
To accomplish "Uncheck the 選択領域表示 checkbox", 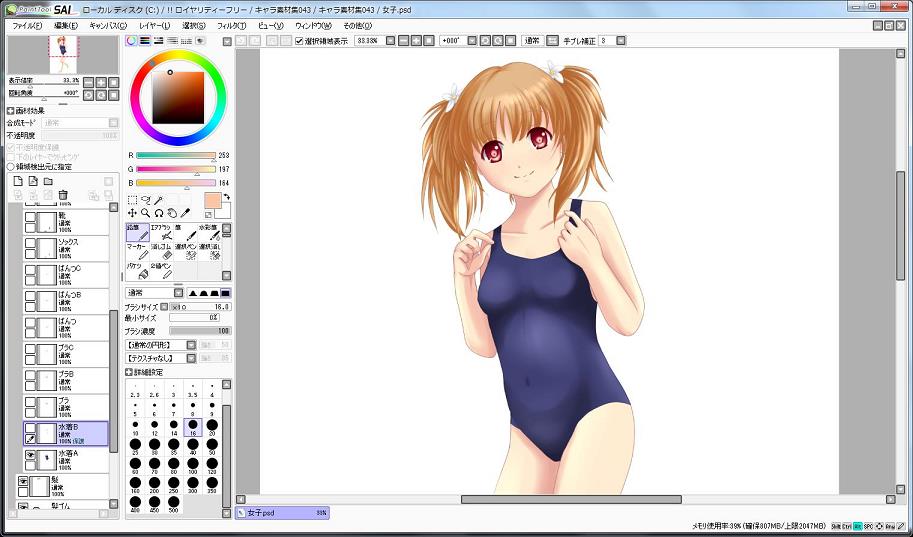I will [299, 41].
